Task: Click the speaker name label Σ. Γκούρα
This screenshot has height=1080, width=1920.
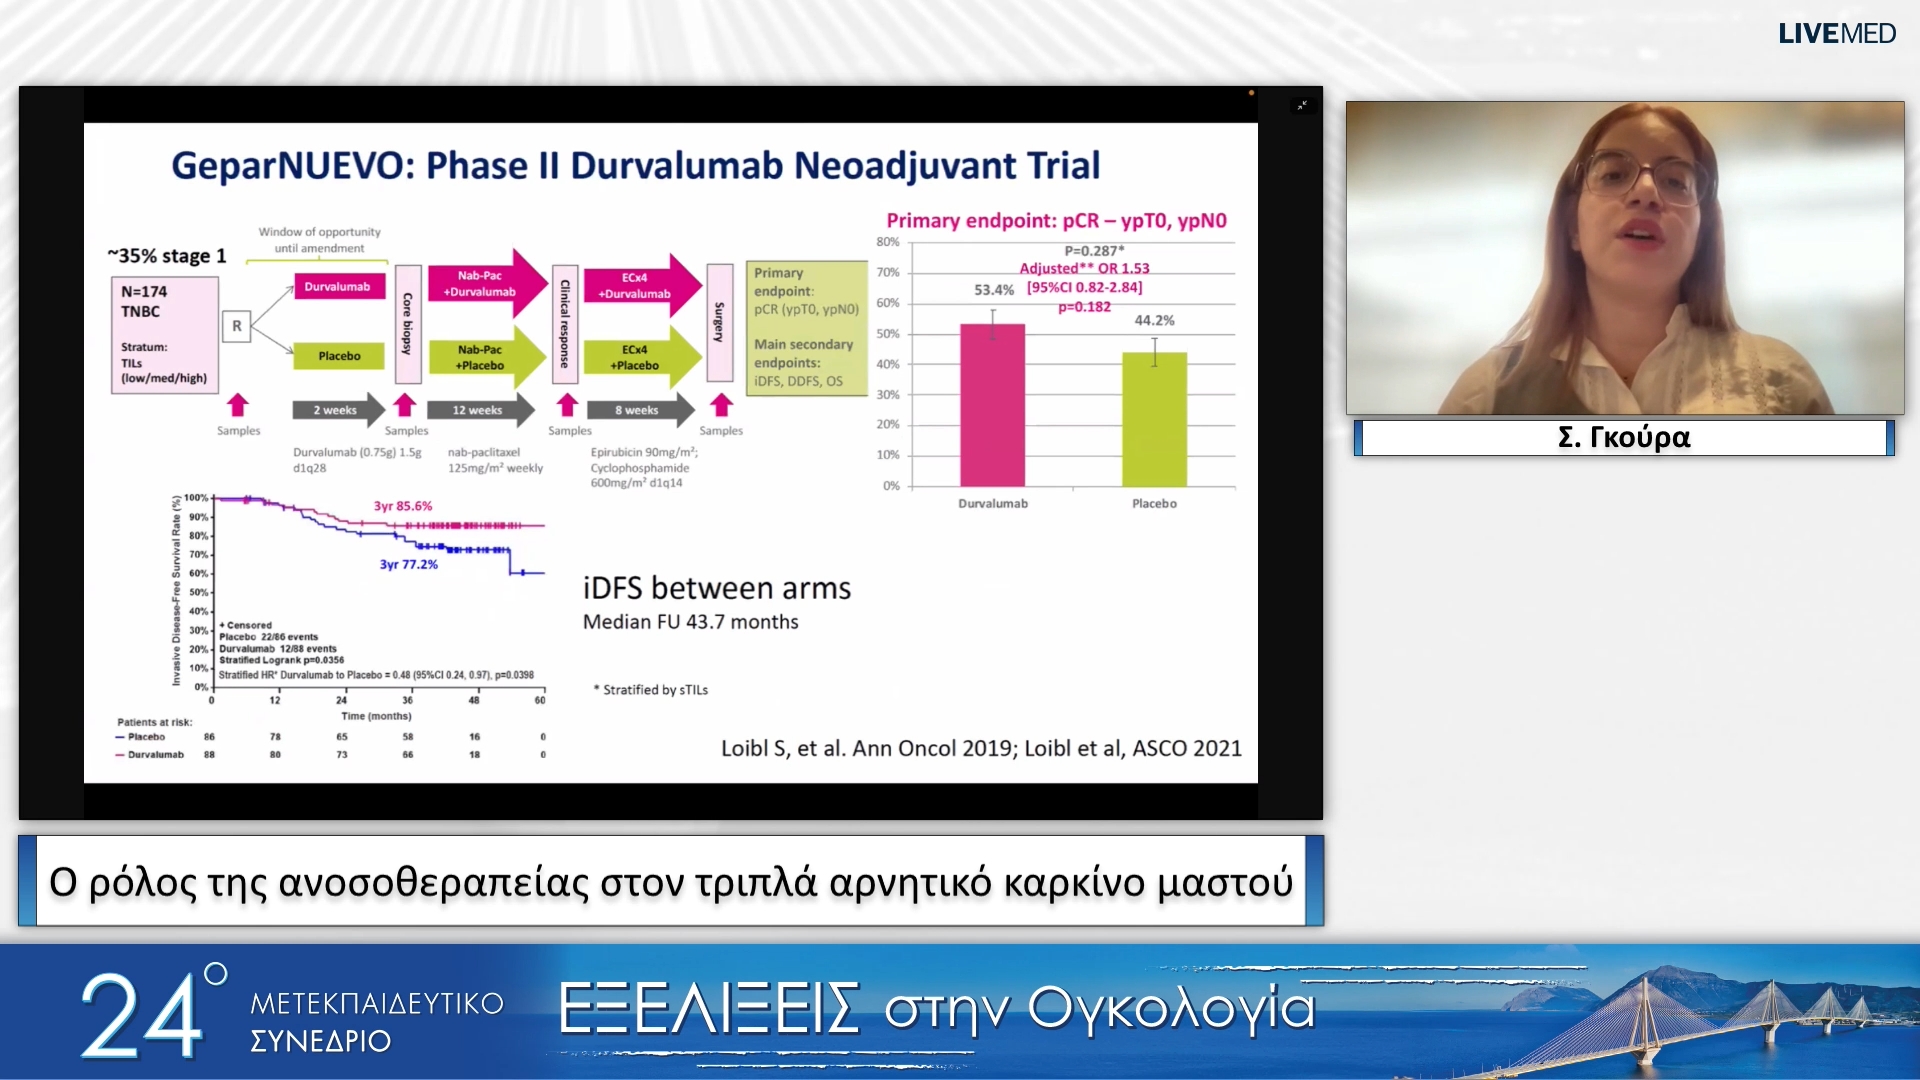Action: (1624, 438)
